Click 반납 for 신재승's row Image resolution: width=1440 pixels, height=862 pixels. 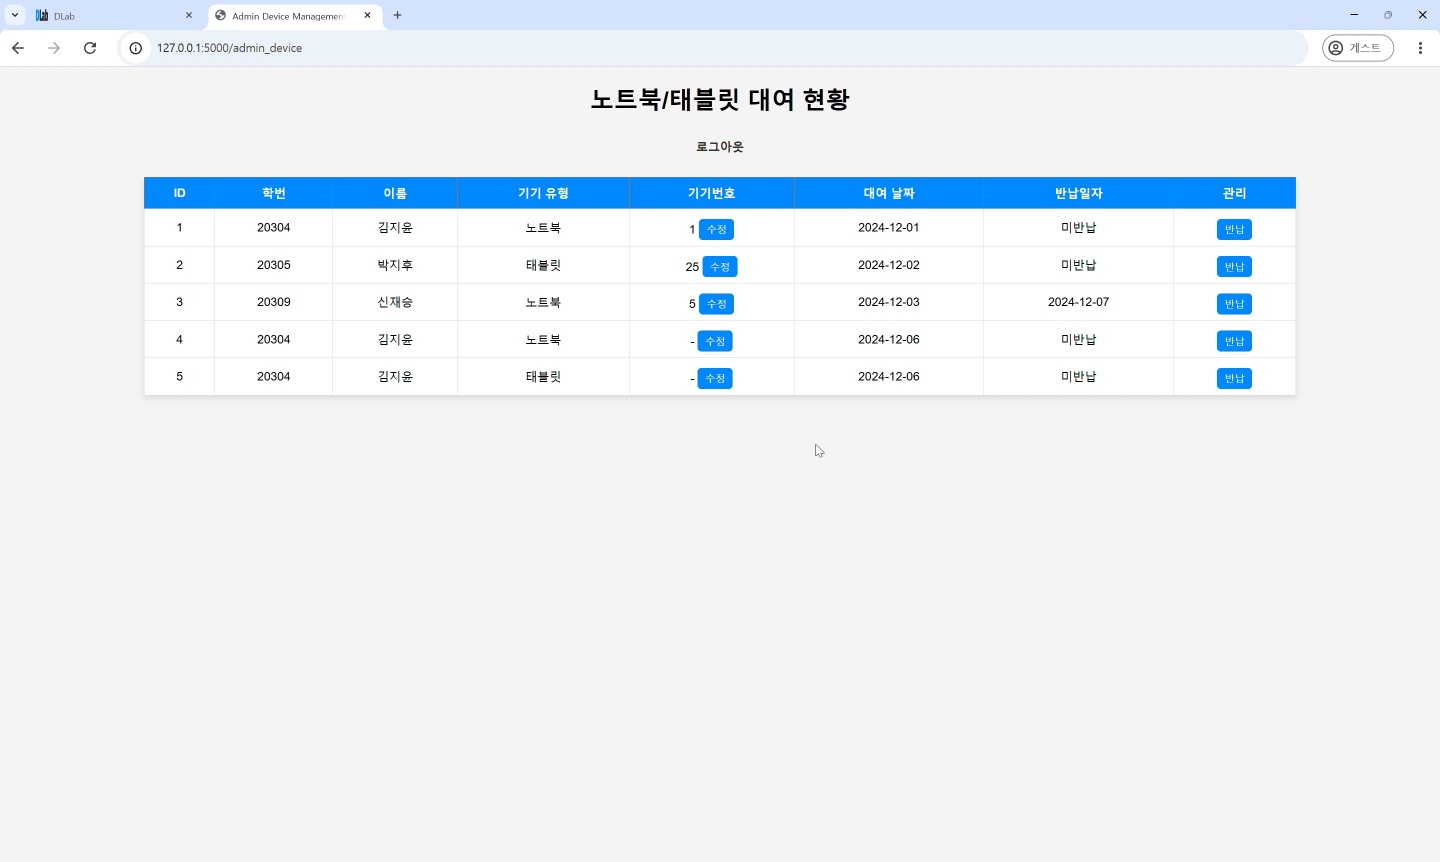point(1234,304)
